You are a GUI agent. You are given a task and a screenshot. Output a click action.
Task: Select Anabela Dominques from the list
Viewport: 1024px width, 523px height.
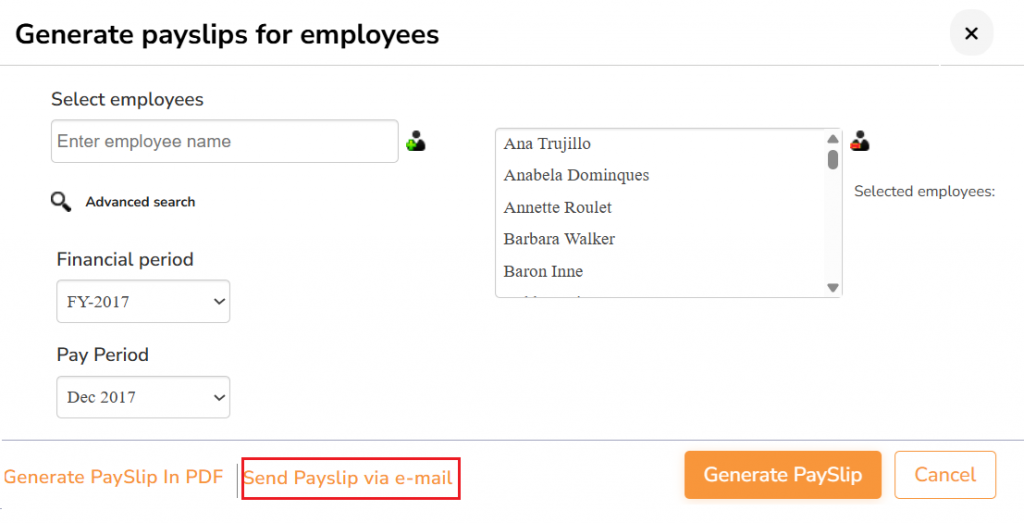coord(576,175)
